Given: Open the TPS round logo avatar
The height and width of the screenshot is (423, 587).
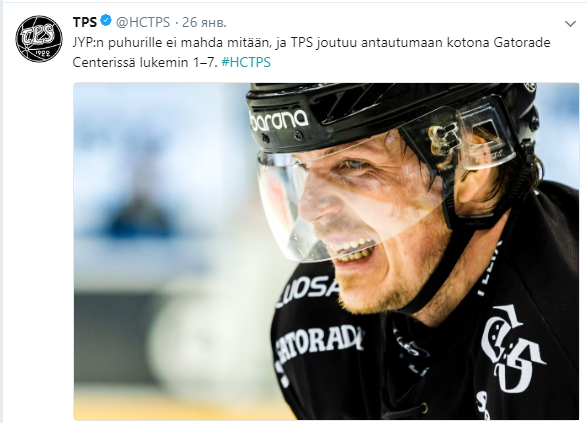Looking at the screenshot, I should (39, 39).
